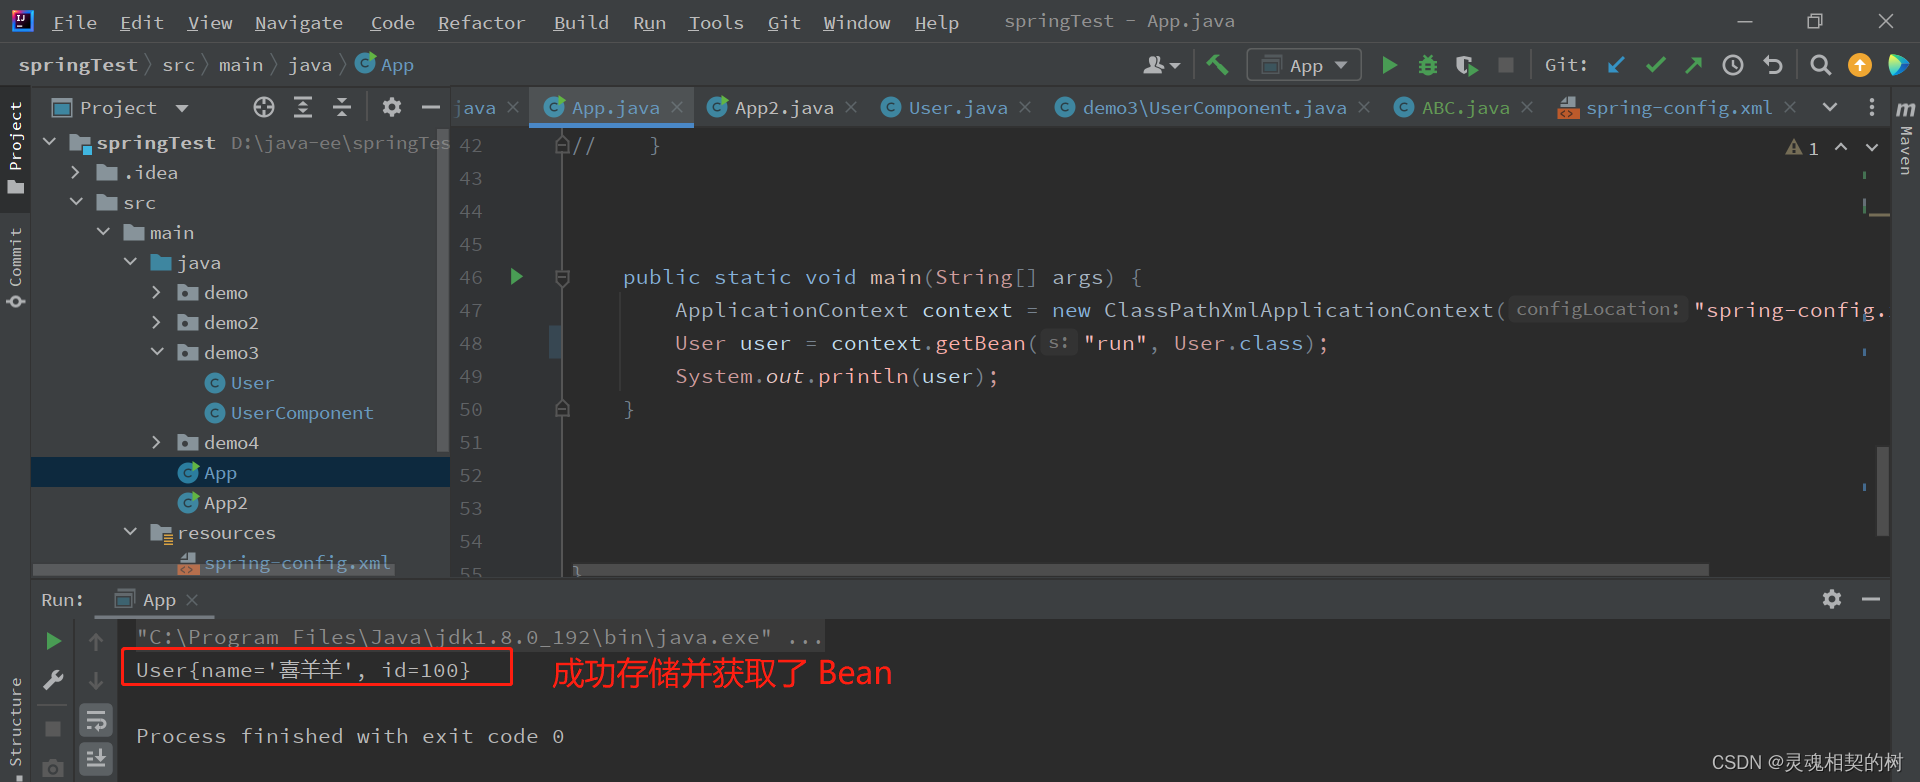
Task: Collapse the src folder
Action: pos(76,202)
